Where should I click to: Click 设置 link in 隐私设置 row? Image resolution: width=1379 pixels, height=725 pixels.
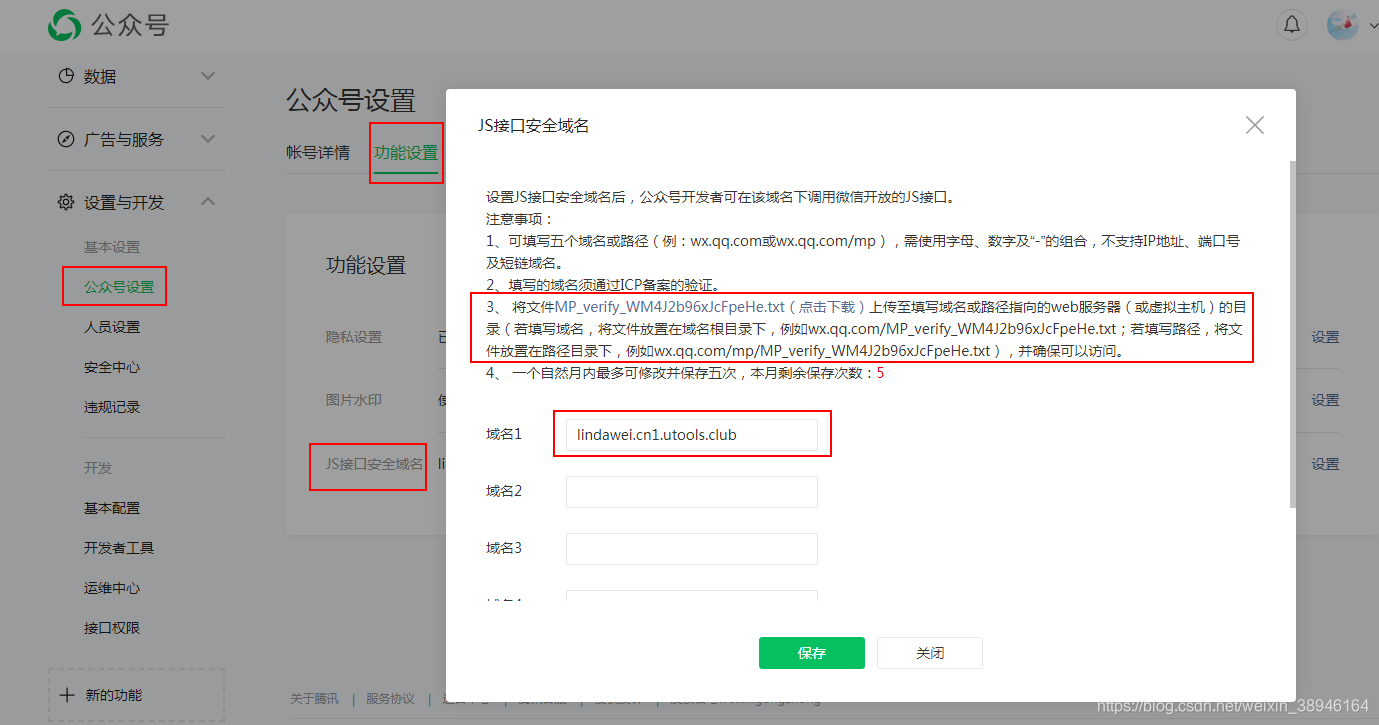(1325, 337)
